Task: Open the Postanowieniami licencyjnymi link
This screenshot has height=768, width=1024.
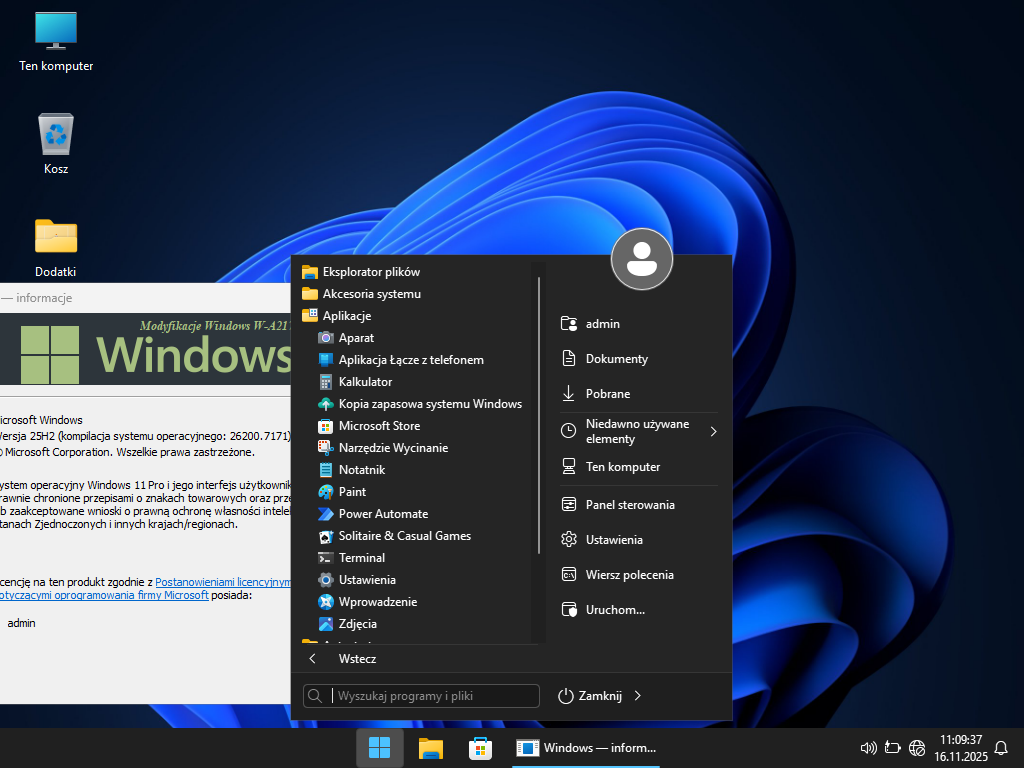Action: tap(222, 581)
